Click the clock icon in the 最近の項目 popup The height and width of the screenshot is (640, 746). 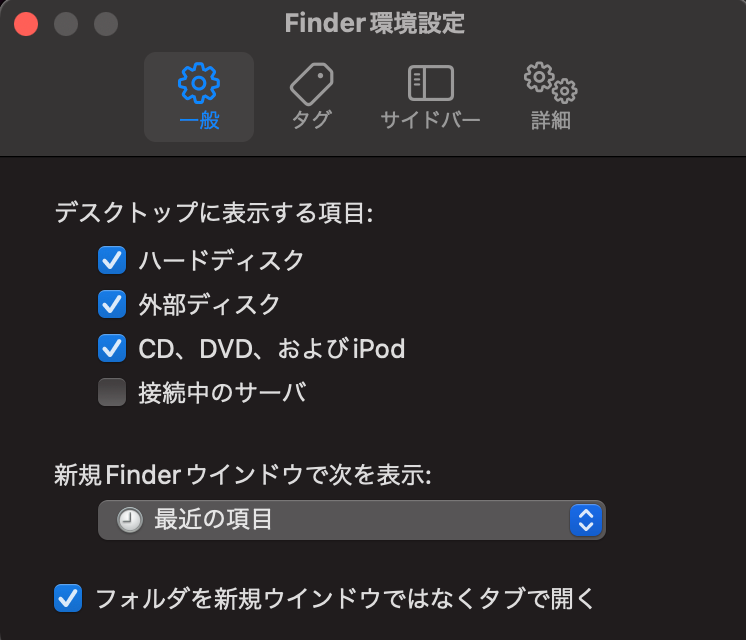129,520
